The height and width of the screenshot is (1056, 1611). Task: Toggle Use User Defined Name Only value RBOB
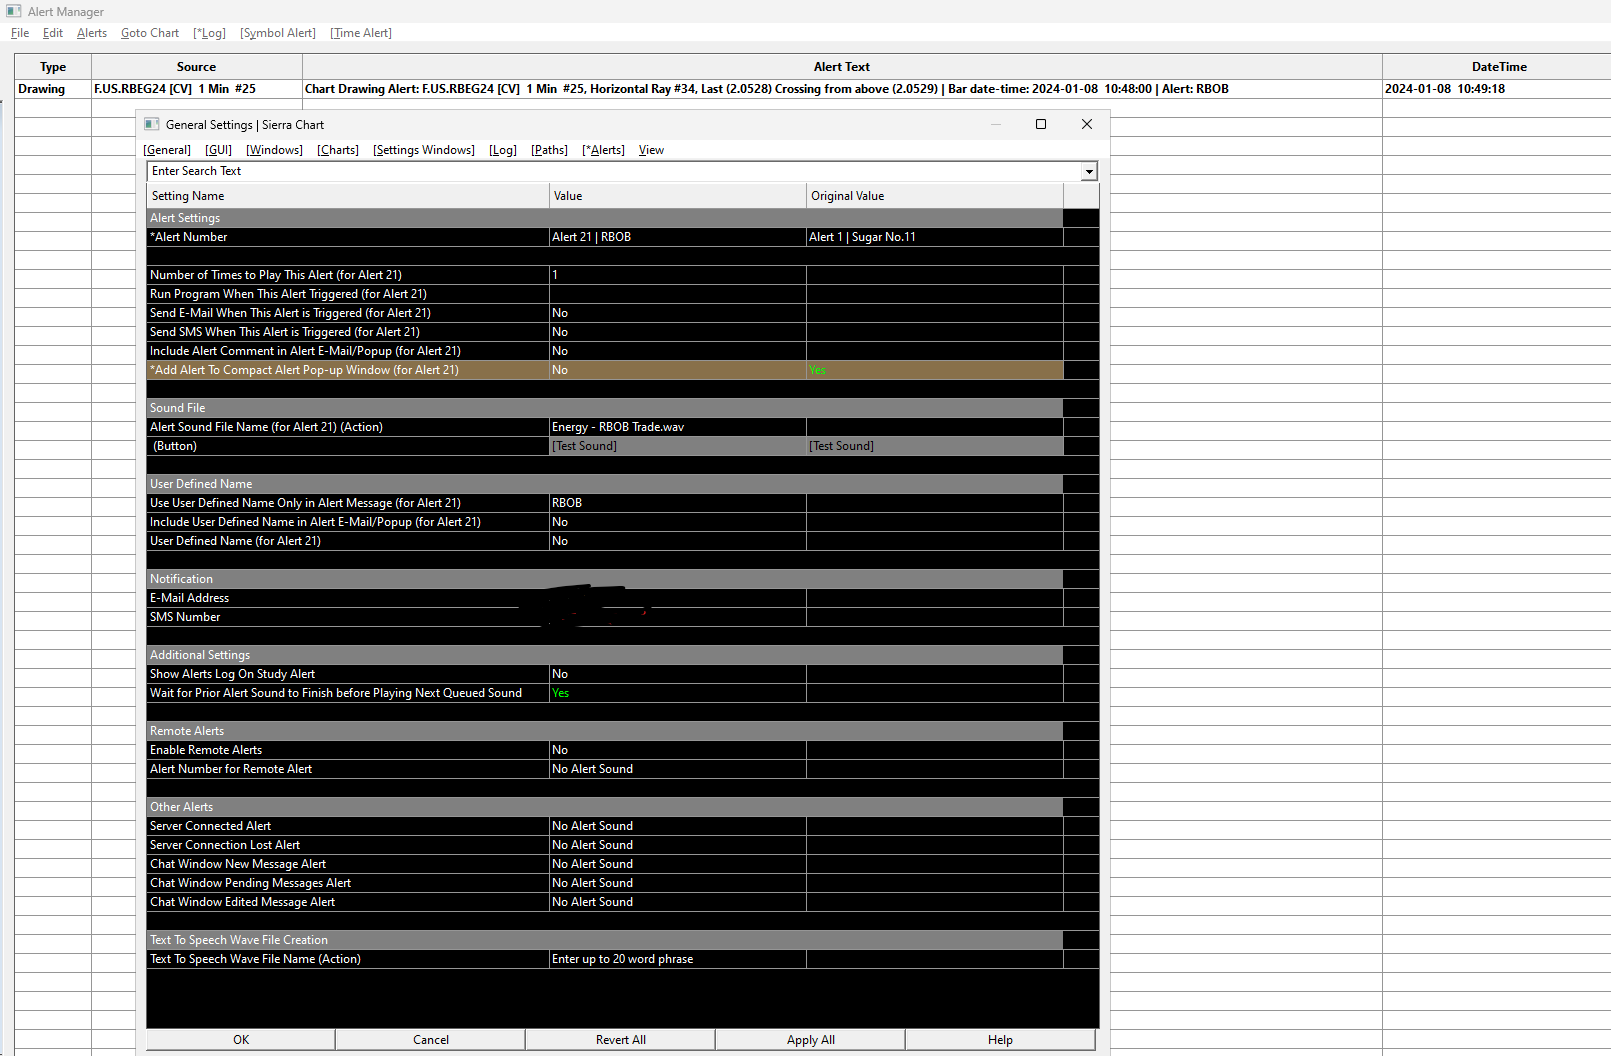(x=677, y=503)
